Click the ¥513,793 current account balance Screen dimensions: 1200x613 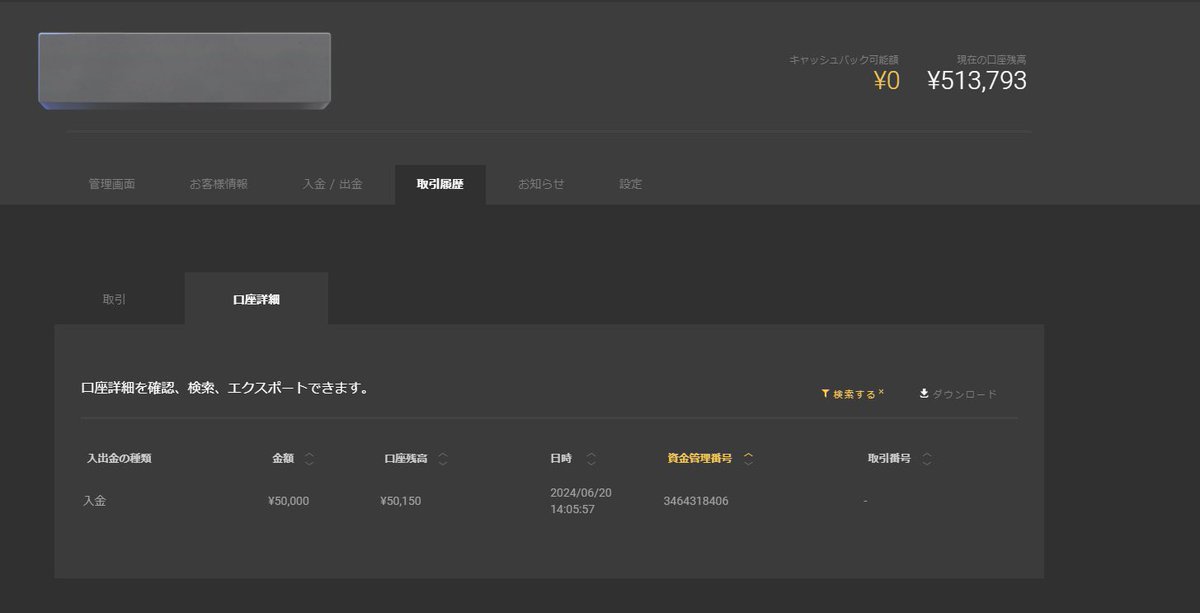[977, 81]
